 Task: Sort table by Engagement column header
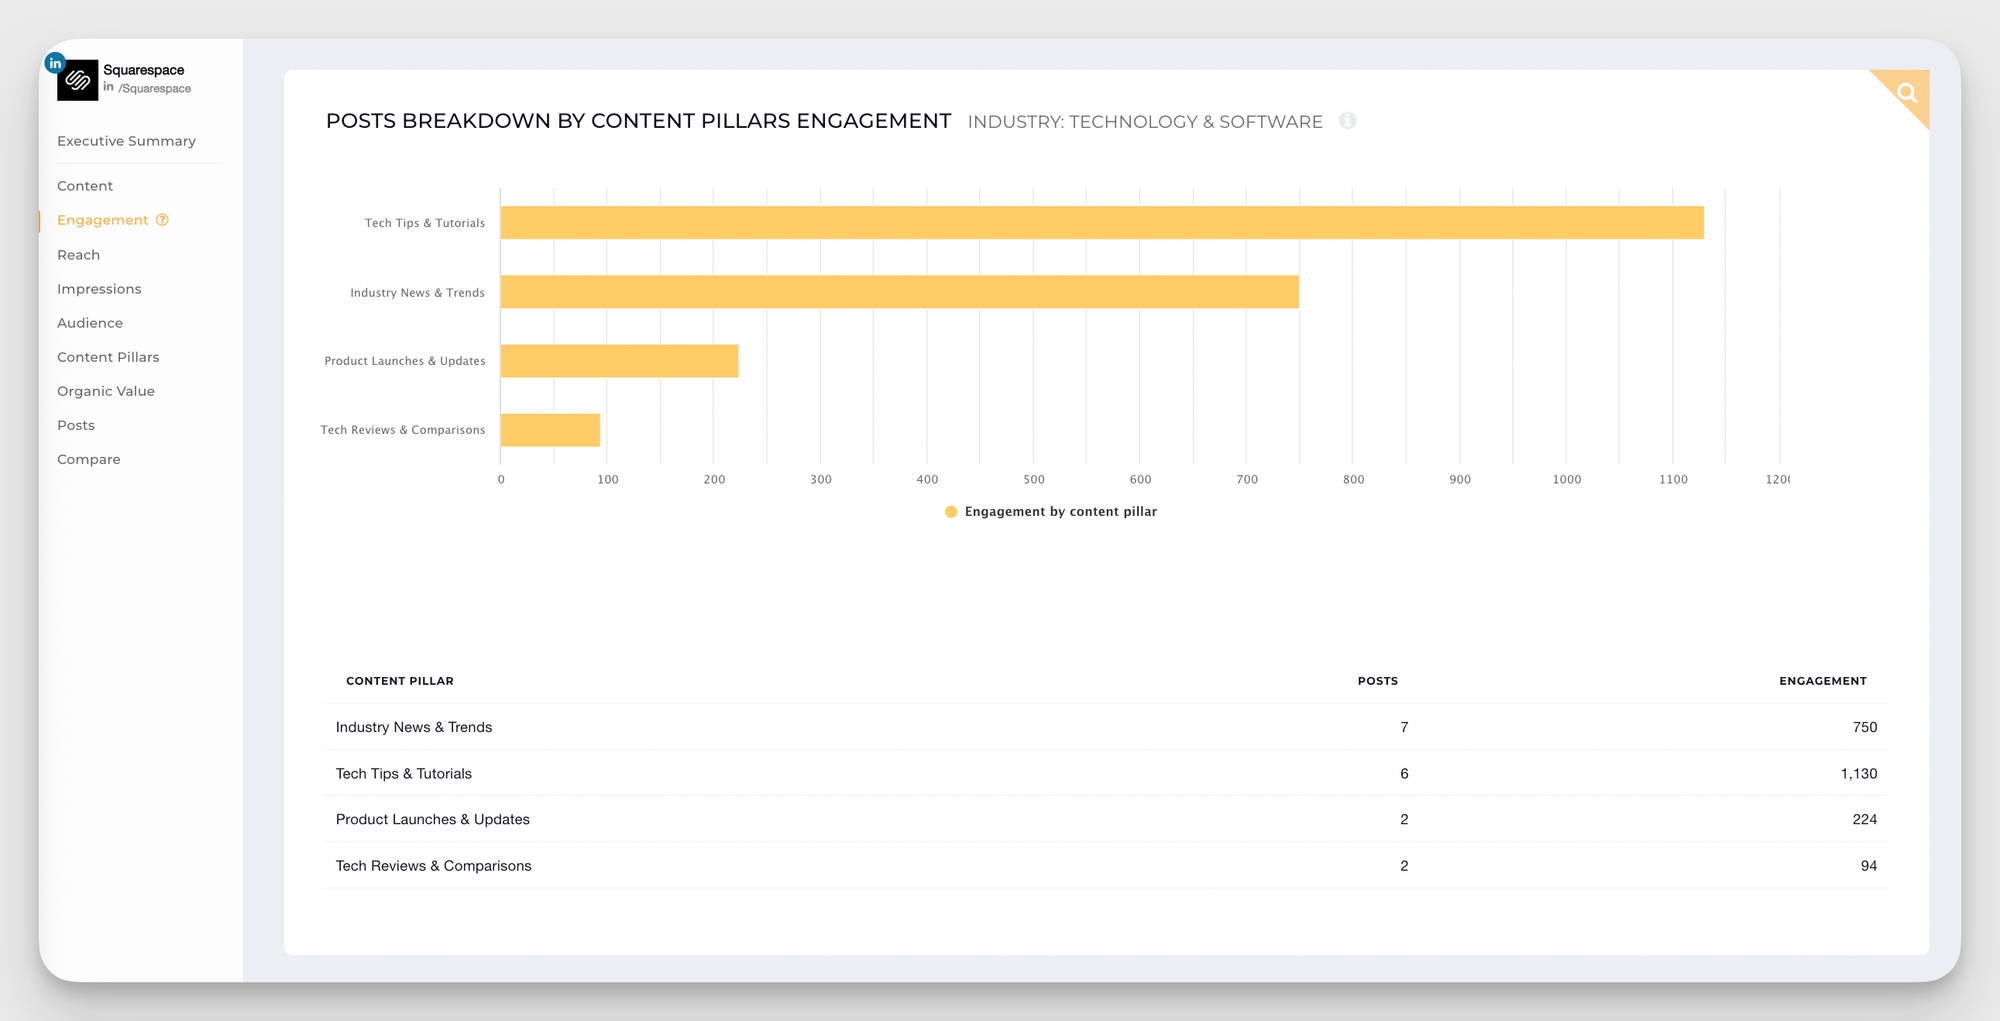[1822, 681]
